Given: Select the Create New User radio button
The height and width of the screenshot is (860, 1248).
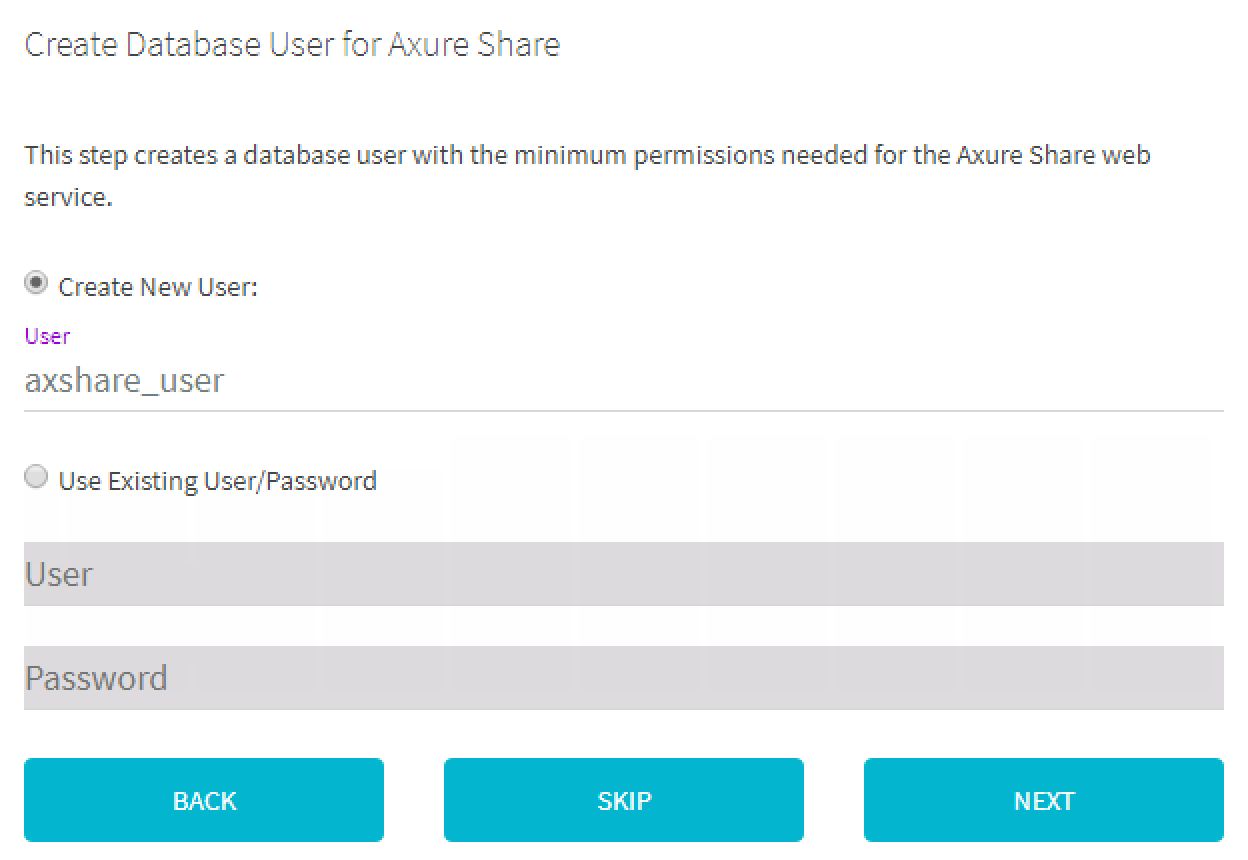Looking at the screenshot, I should click(36, 284).
